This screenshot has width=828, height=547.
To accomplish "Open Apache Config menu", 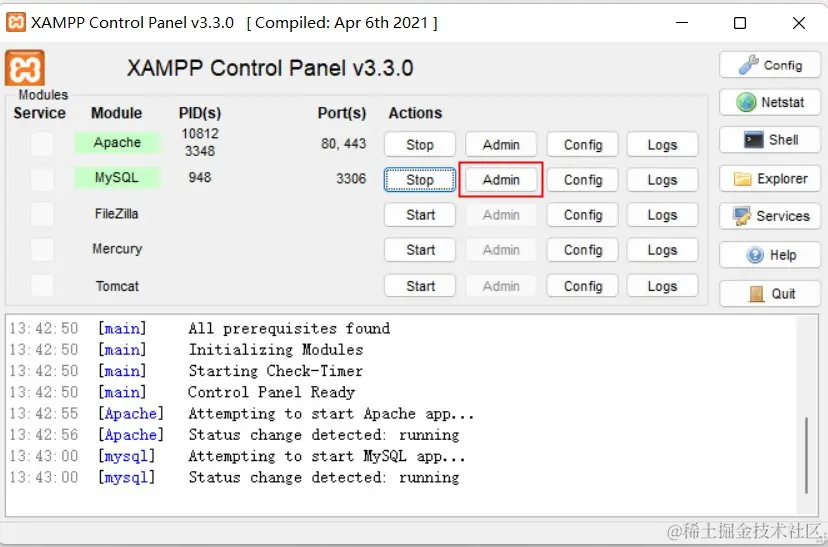I will pos(582,144).
